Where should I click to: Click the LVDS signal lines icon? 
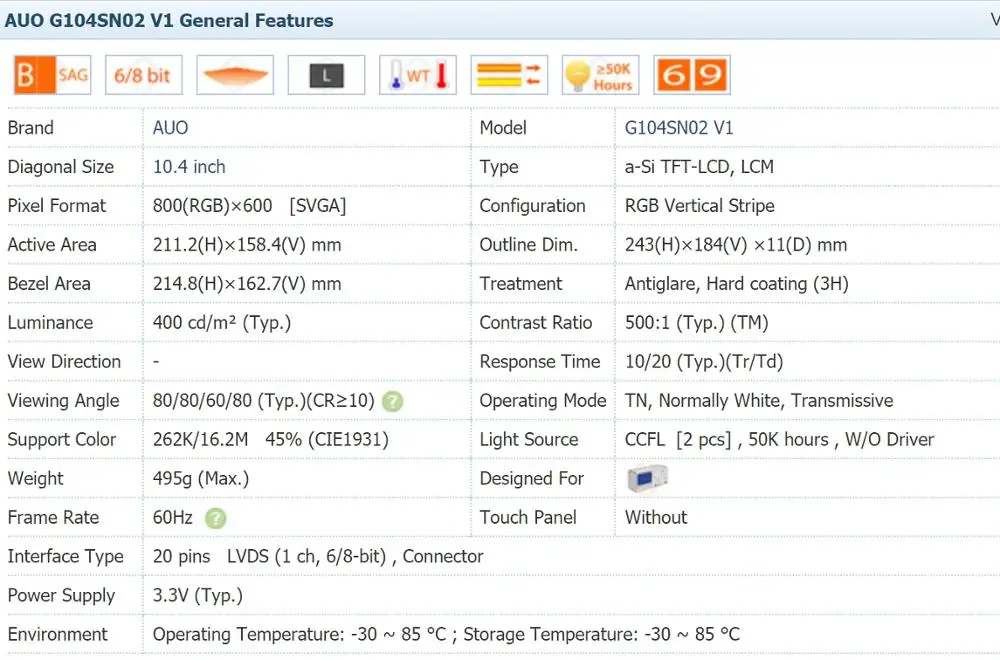(509, 75)
